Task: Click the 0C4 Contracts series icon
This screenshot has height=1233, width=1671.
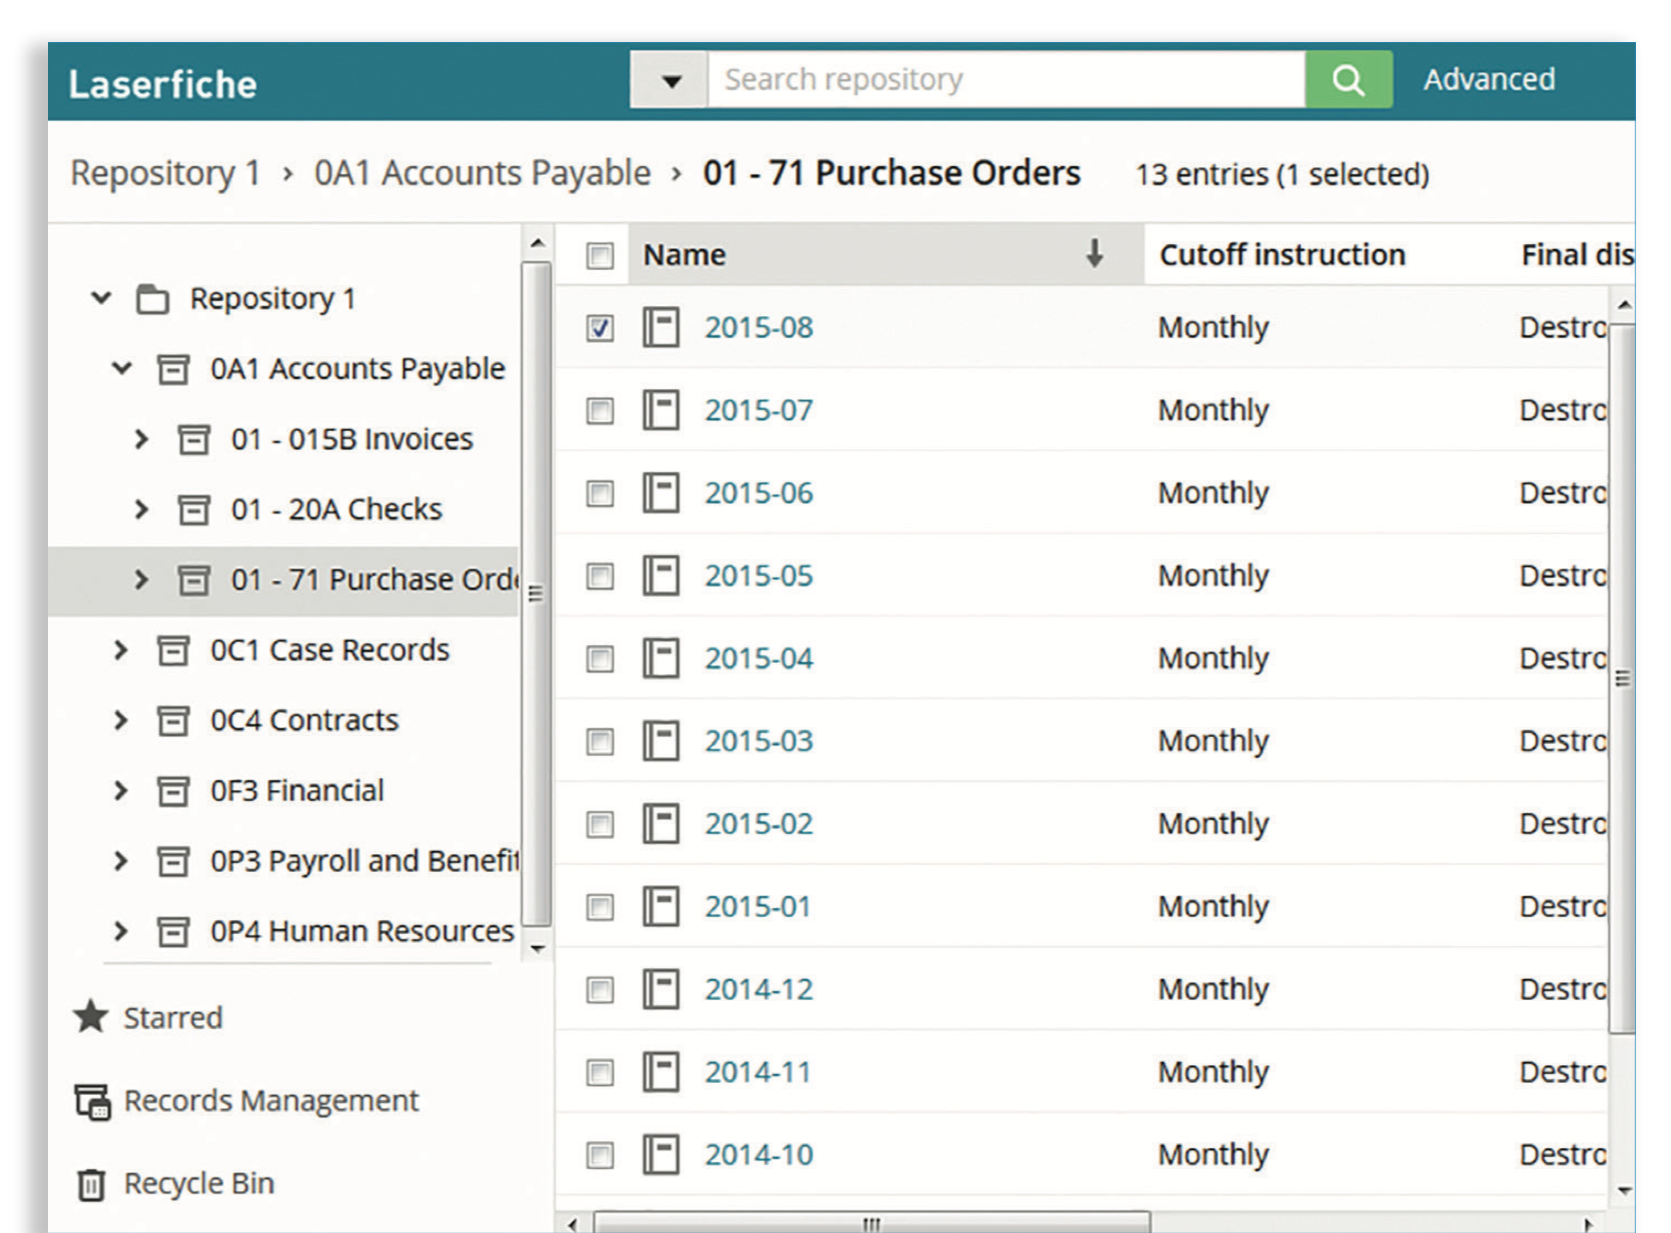Action: click(x=173, y=721)
